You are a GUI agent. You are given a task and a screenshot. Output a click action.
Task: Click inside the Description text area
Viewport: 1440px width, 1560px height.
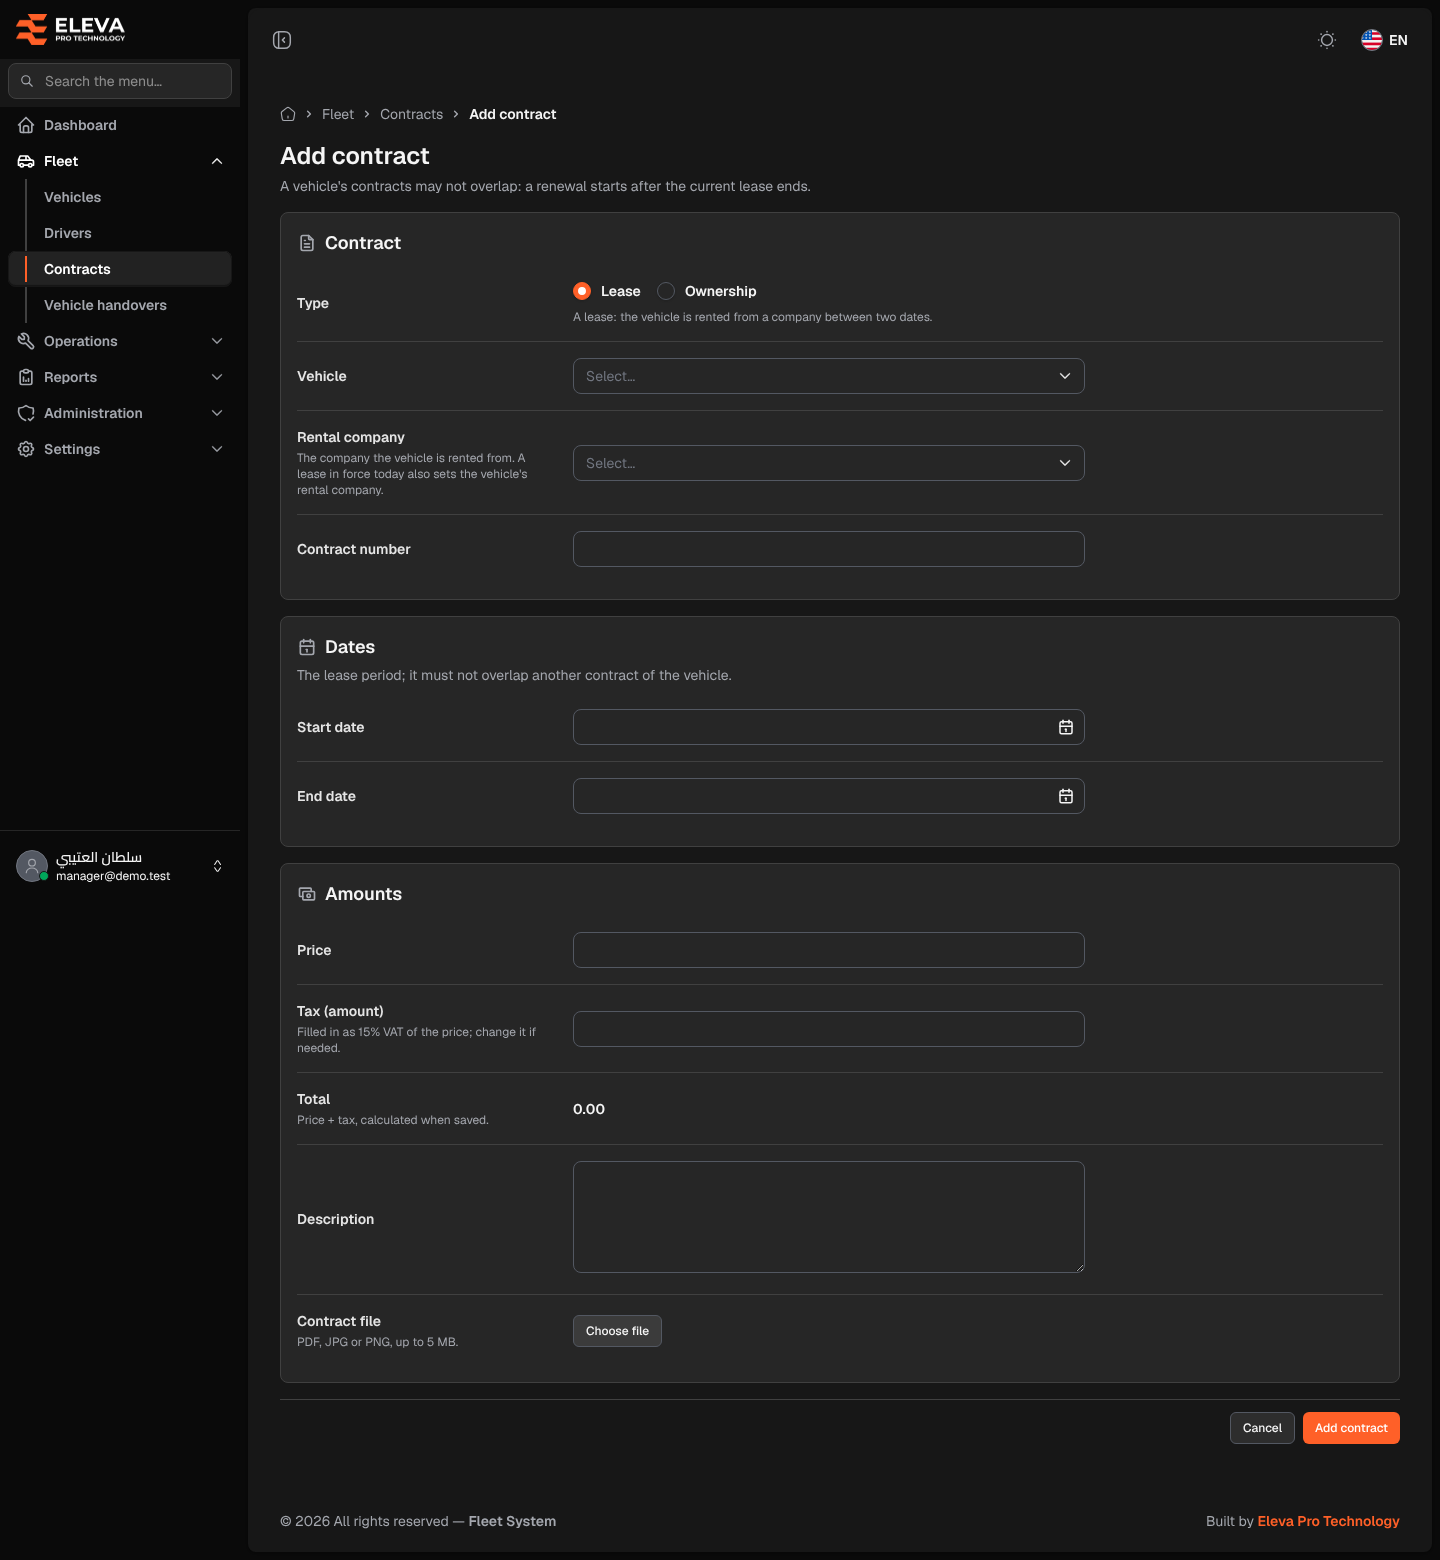pos(829,1217)
